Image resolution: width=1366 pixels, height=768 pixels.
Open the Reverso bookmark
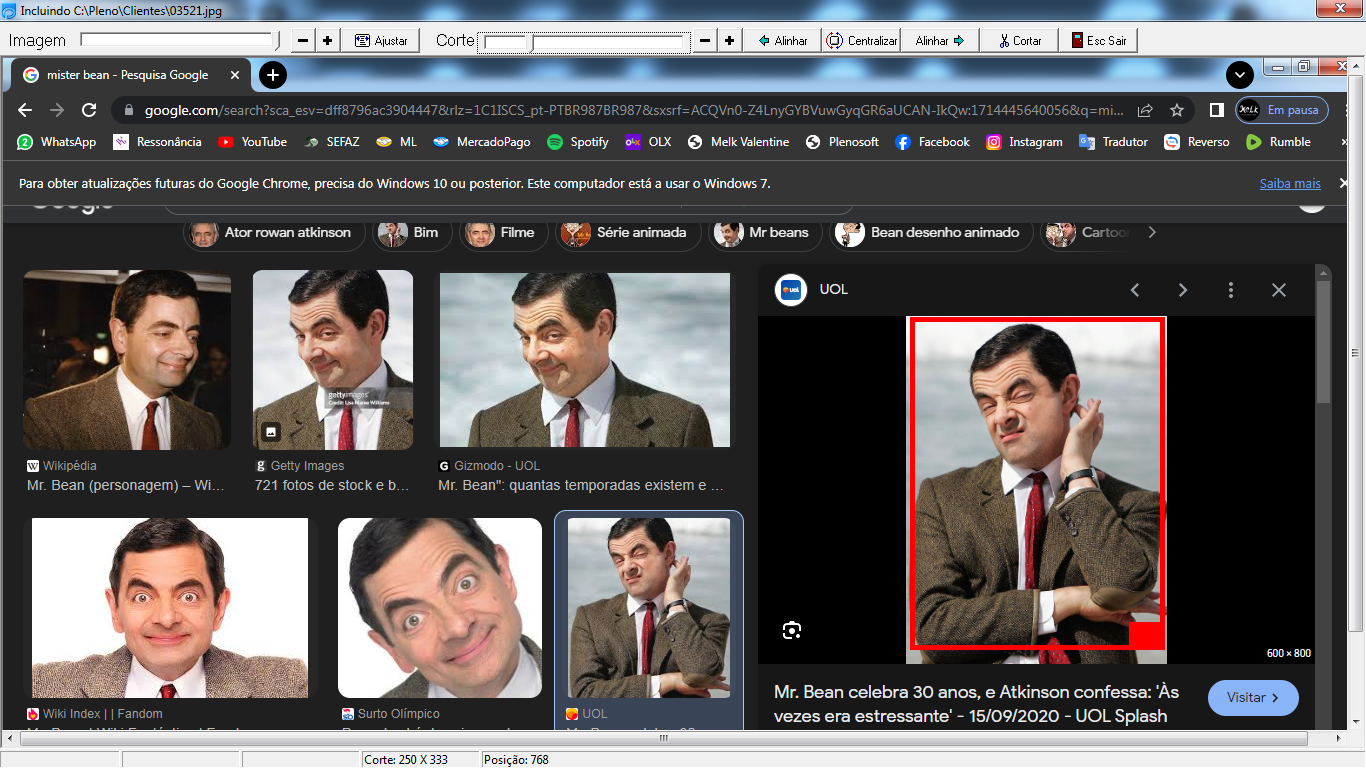coord(1197,142)
